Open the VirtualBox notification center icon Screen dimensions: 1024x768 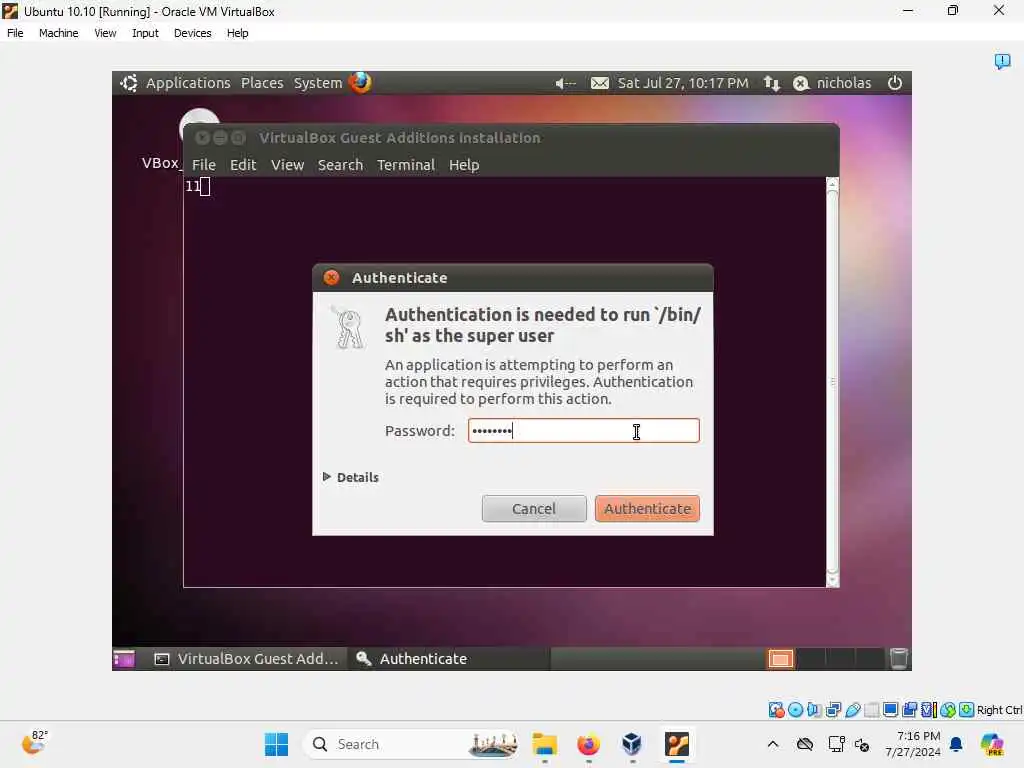click(x=1002, y=61)
